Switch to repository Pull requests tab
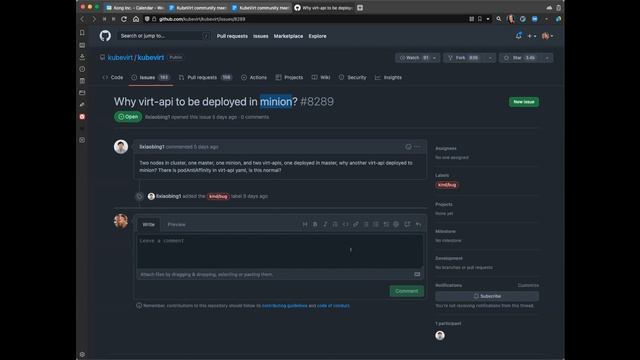 (x=205, y=77)
